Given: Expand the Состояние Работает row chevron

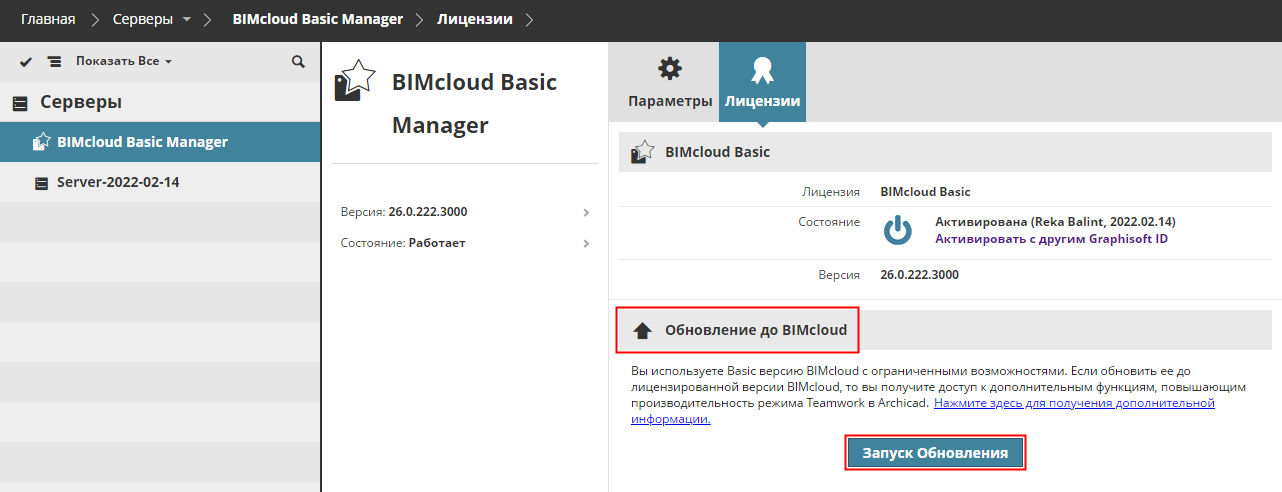Looking at the screenshot, I should pyautogui.click(x=586, y=243).
